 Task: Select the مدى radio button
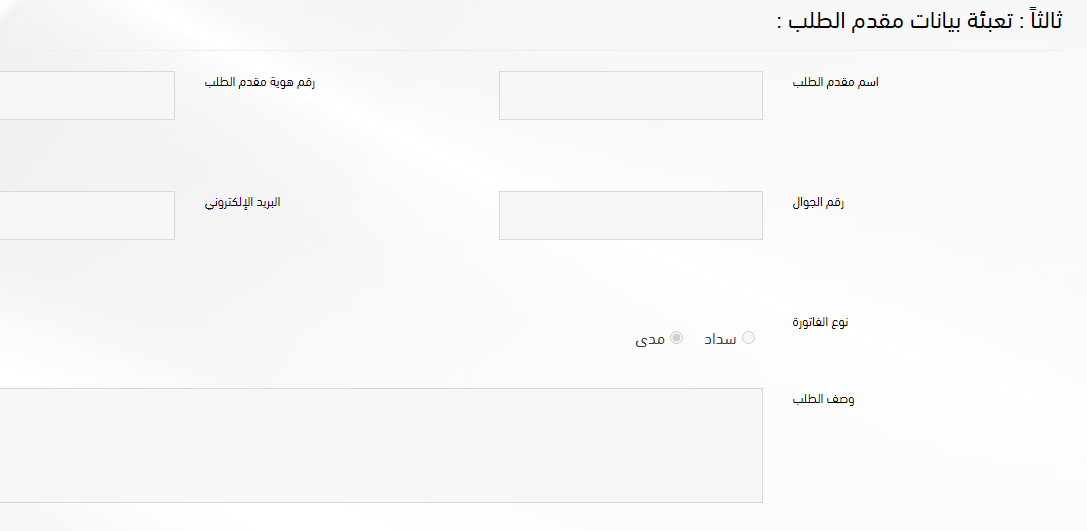677,338
